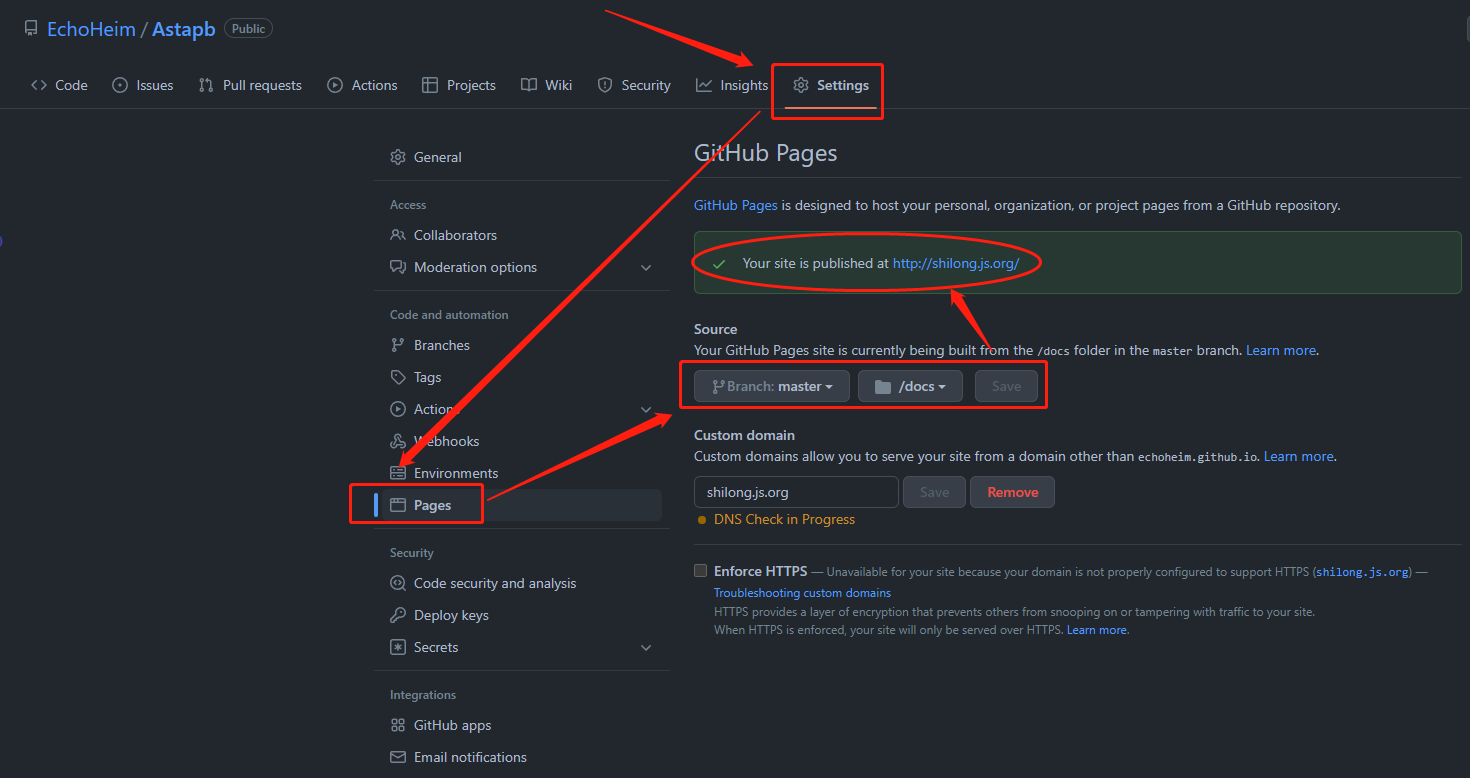Screen dimensions: 1470x778
Task: Click Learn more after echoheim.github.io
Action: [1299, 456]
